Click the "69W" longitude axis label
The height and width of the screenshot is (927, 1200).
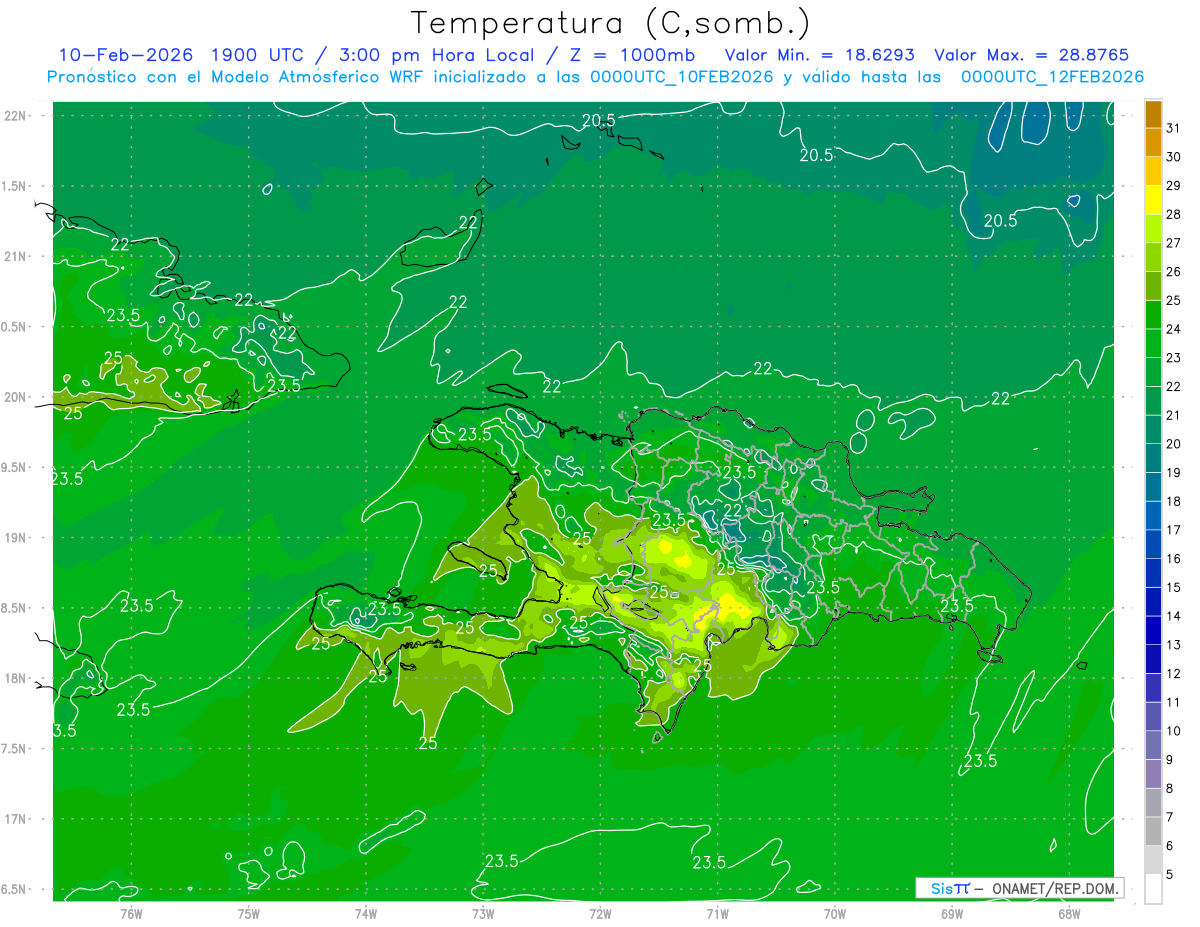click(952, 914)
